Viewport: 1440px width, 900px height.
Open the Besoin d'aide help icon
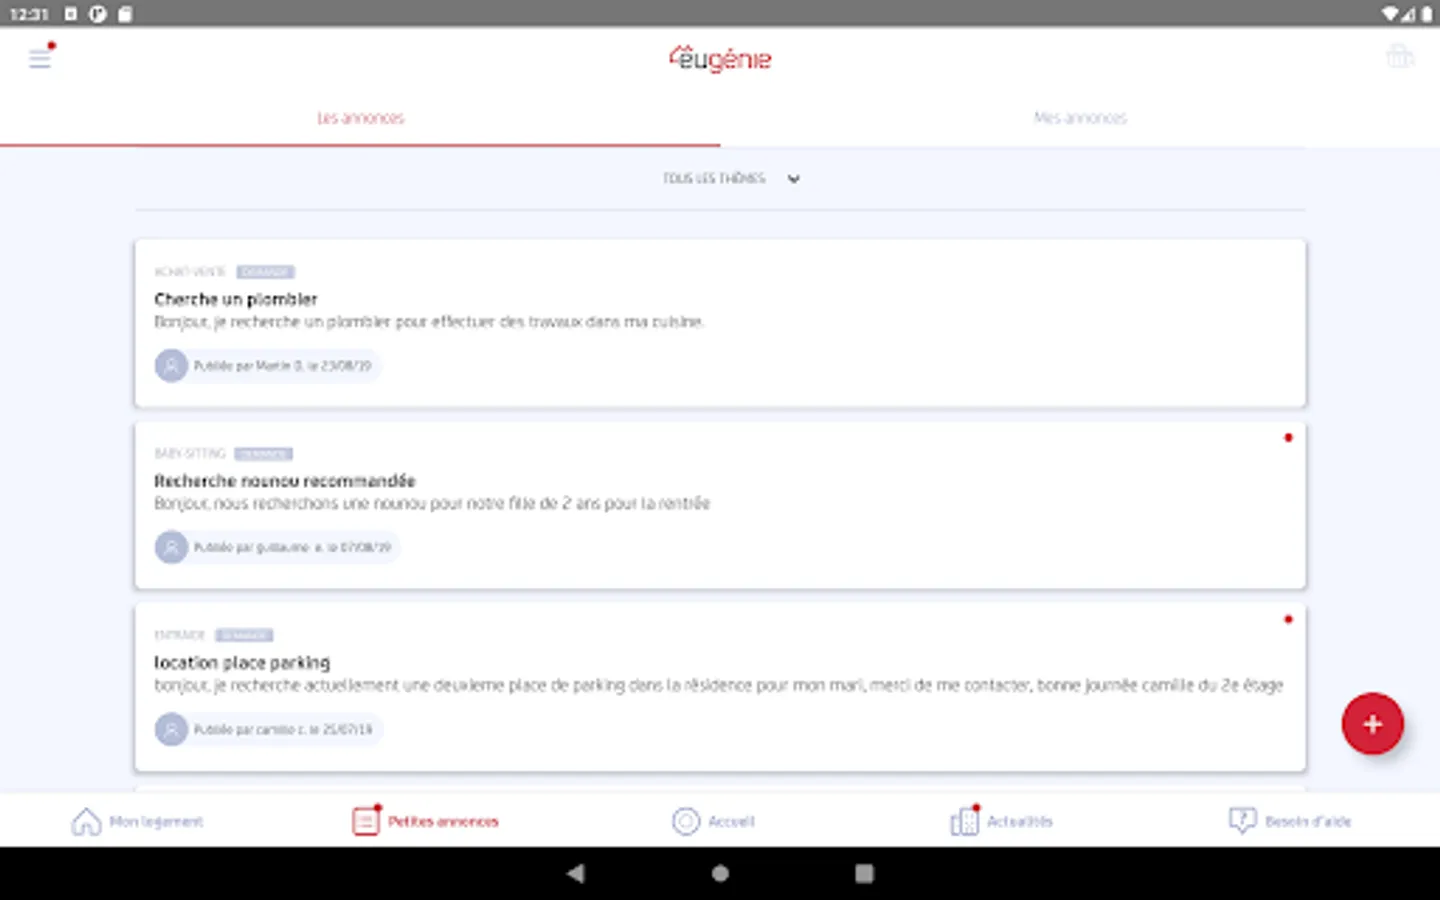click(1242, 821)
